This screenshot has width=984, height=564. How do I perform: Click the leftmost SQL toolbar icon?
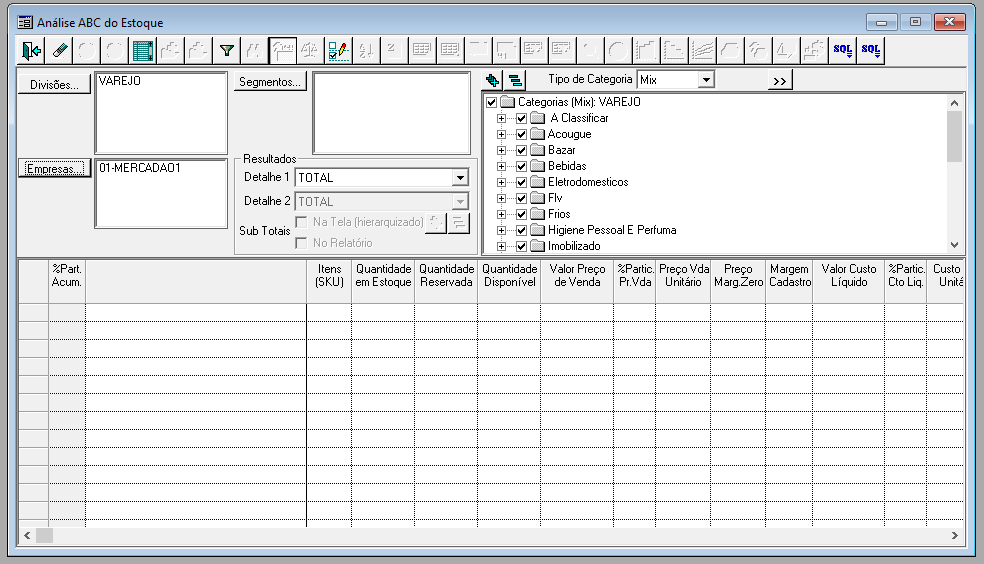[842, 50]
